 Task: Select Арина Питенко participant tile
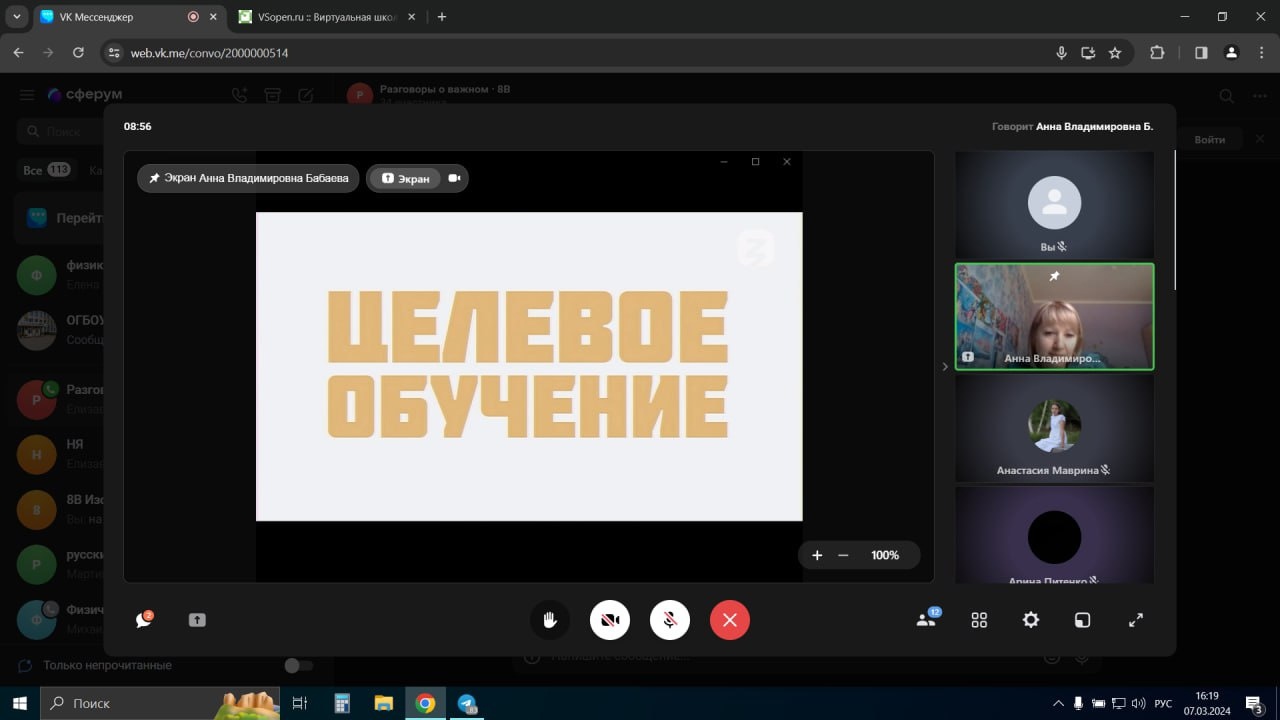(1054, 534)
